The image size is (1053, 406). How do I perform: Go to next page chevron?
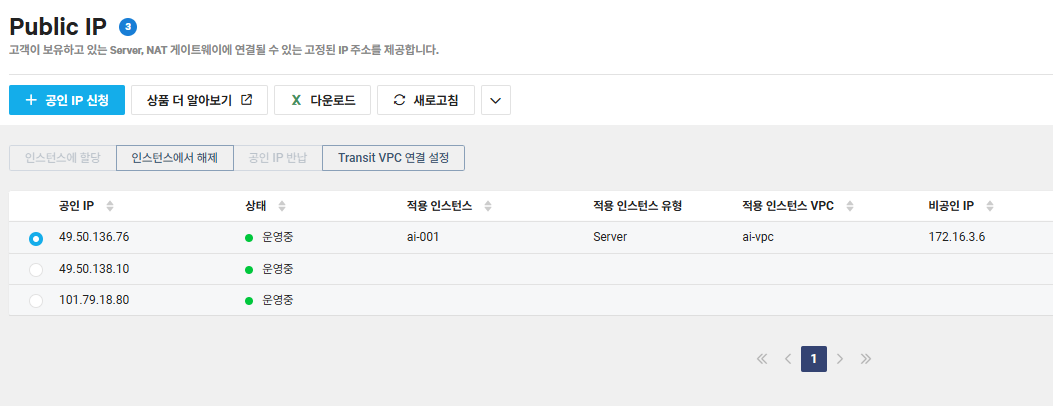pos(839,359)
